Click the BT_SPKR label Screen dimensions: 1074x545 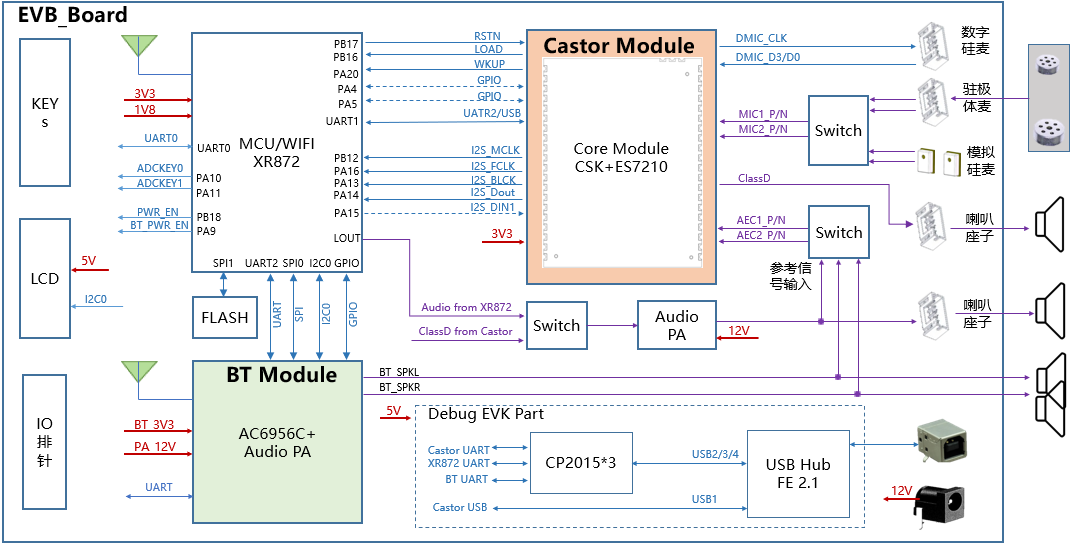point(400,388)
